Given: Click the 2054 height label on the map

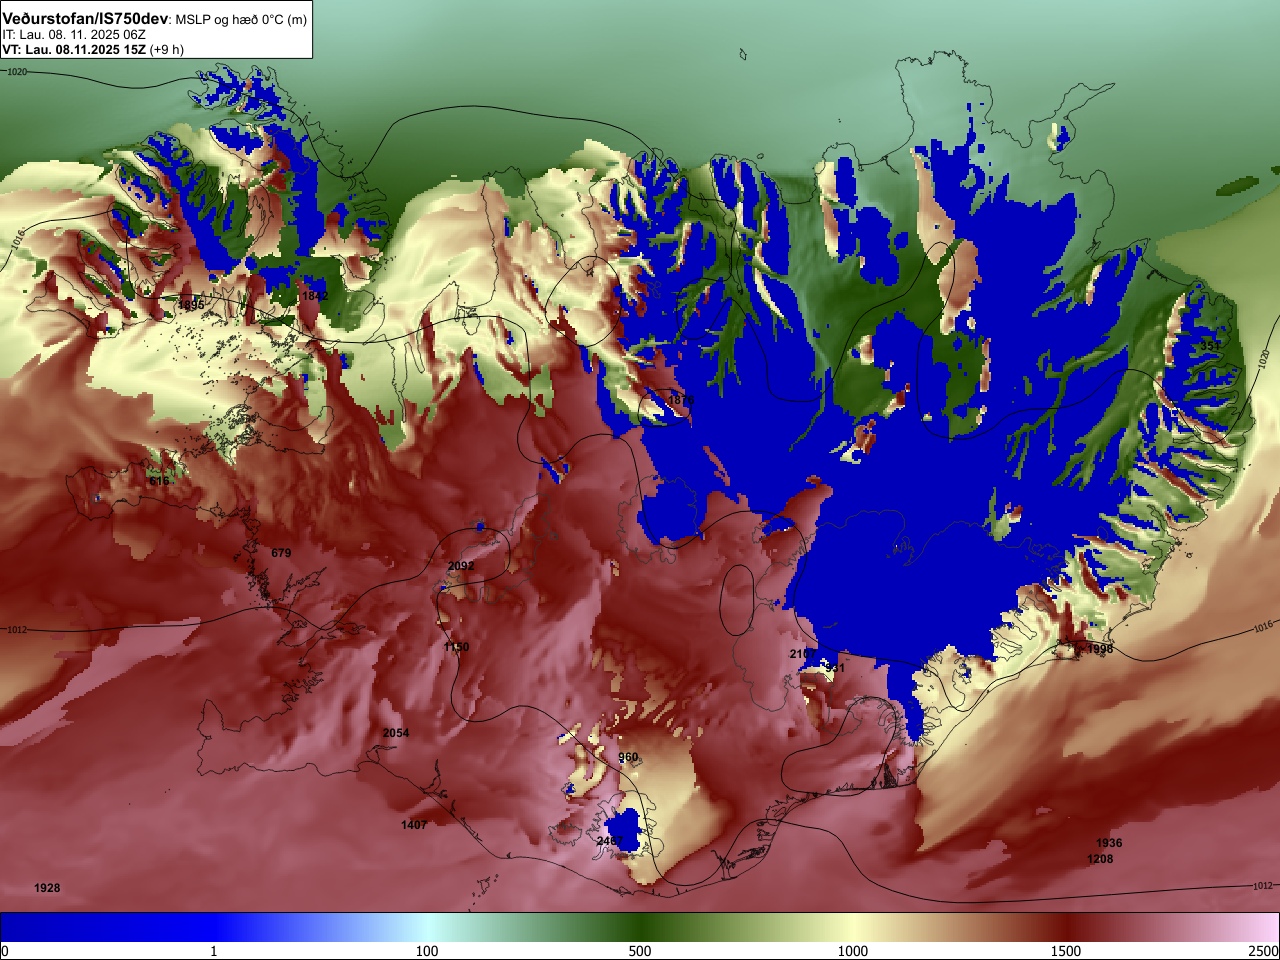Looking at the screenshot, I should click(x=396, y=733).
